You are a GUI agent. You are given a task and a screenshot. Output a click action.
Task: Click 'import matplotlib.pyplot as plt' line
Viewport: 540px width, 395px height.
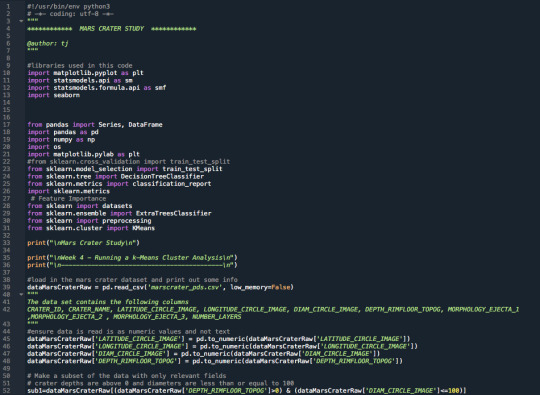pyautogui.click(x=85, y=73)
